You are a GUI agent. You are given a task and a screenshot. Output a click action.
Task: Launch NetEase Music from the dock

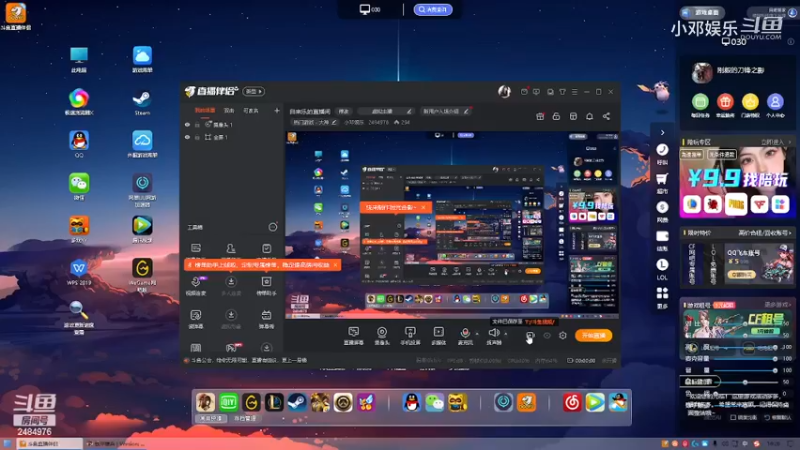tap(572, 403)
